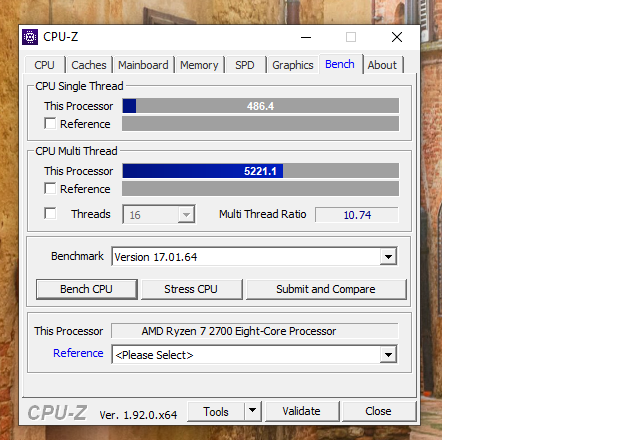Start benchmark with Bench CPU button
The width and height of the screenshot is (642, 440).
[86, 289]
